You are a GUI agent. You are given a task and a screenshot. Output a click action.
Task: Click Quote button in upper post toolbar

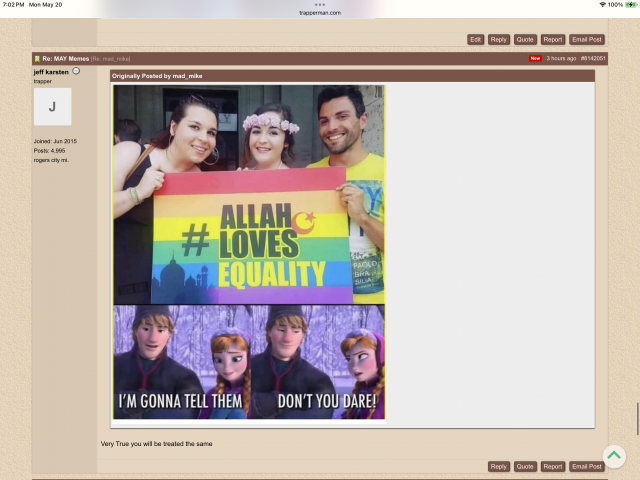525,40
